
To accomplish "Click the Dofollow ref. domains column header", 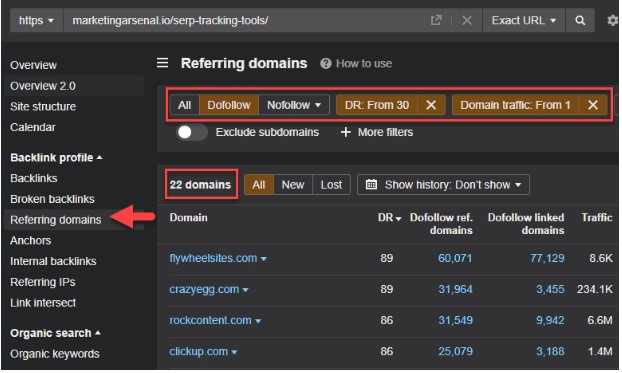I will pyautogui.click(x=441, y=224).
